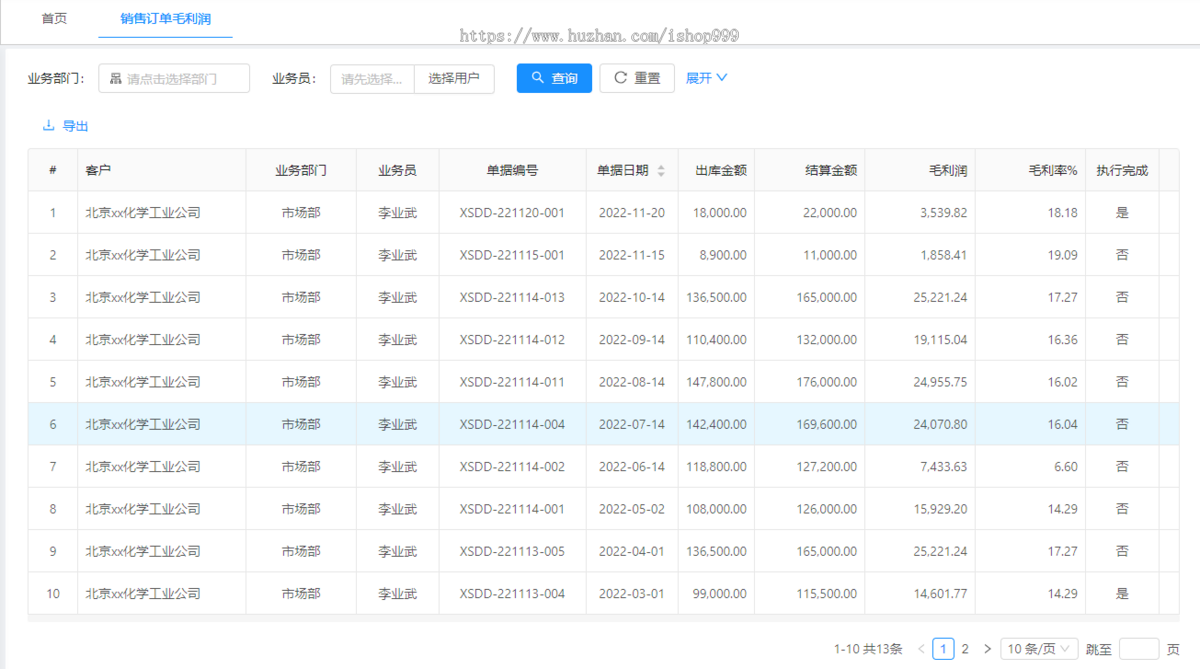
Task: Click date cell 2022-10-14
Action: [x=631, y=297]
